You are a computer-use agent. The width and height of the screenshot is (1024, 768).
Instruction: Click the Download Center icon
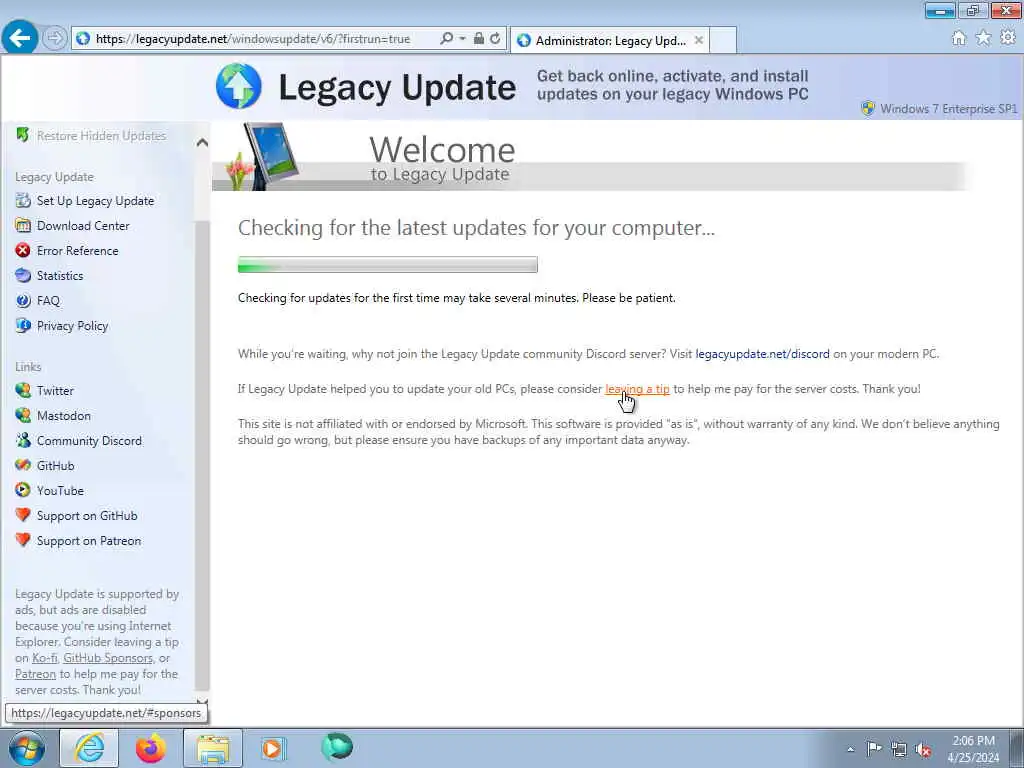pos(23,225)
